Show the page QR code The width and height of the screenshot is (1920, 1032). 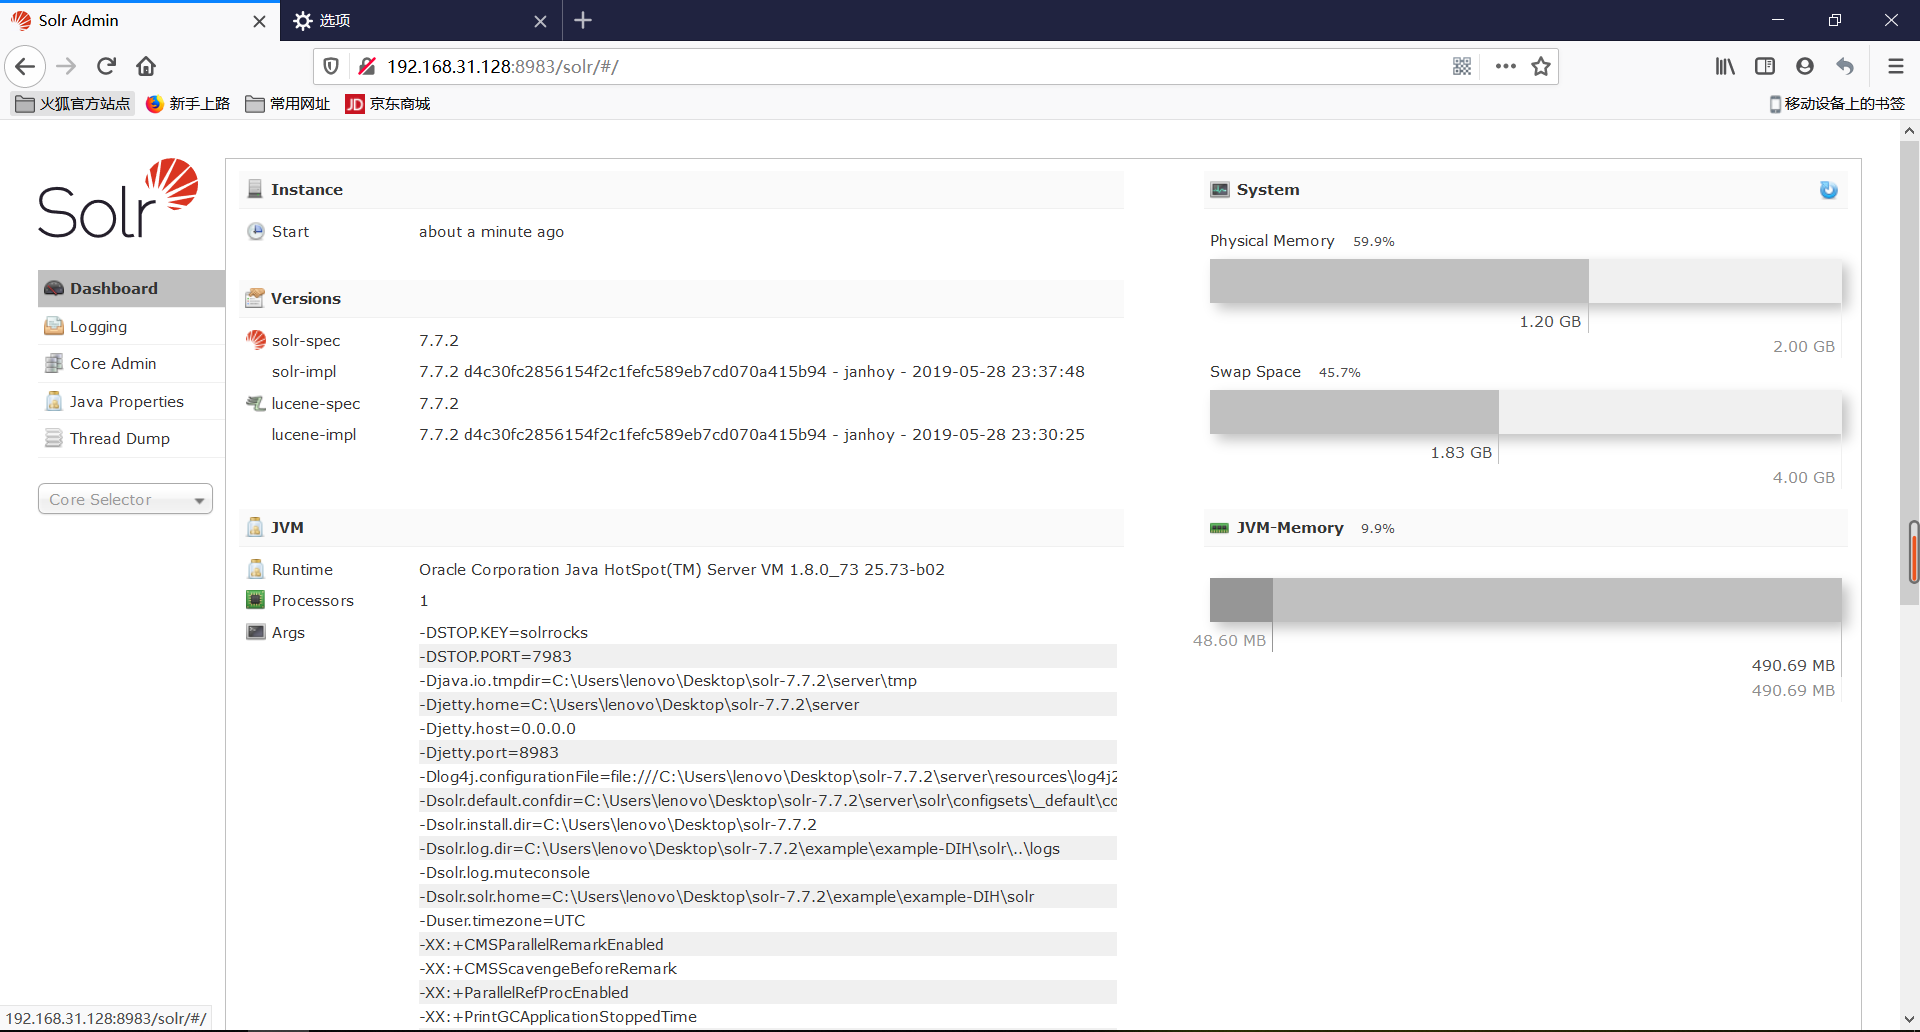[x=1462, y=66]
